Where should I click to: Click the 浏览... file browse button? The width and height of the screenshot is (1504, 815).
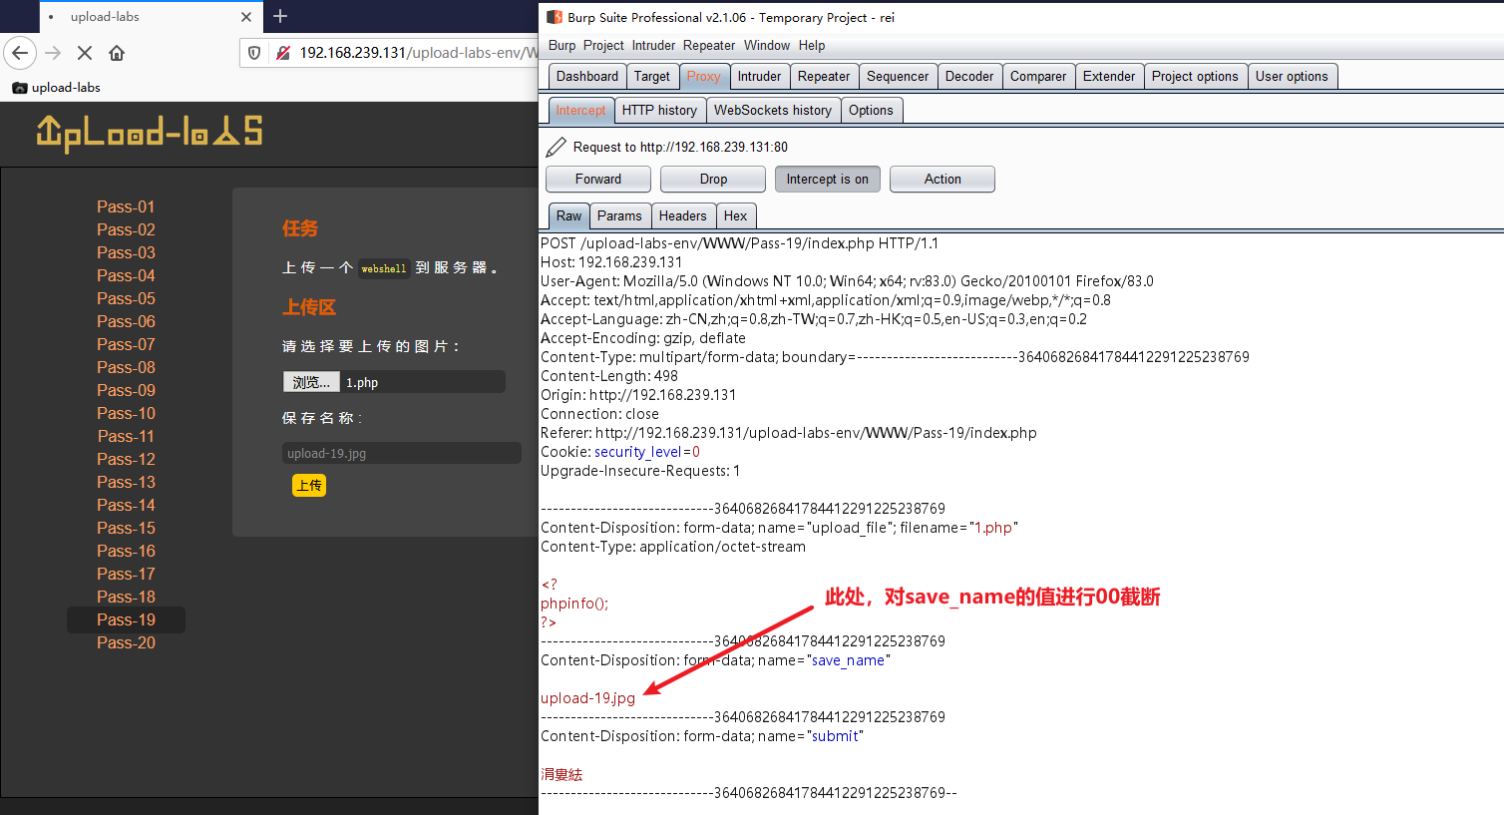[311, 382]
